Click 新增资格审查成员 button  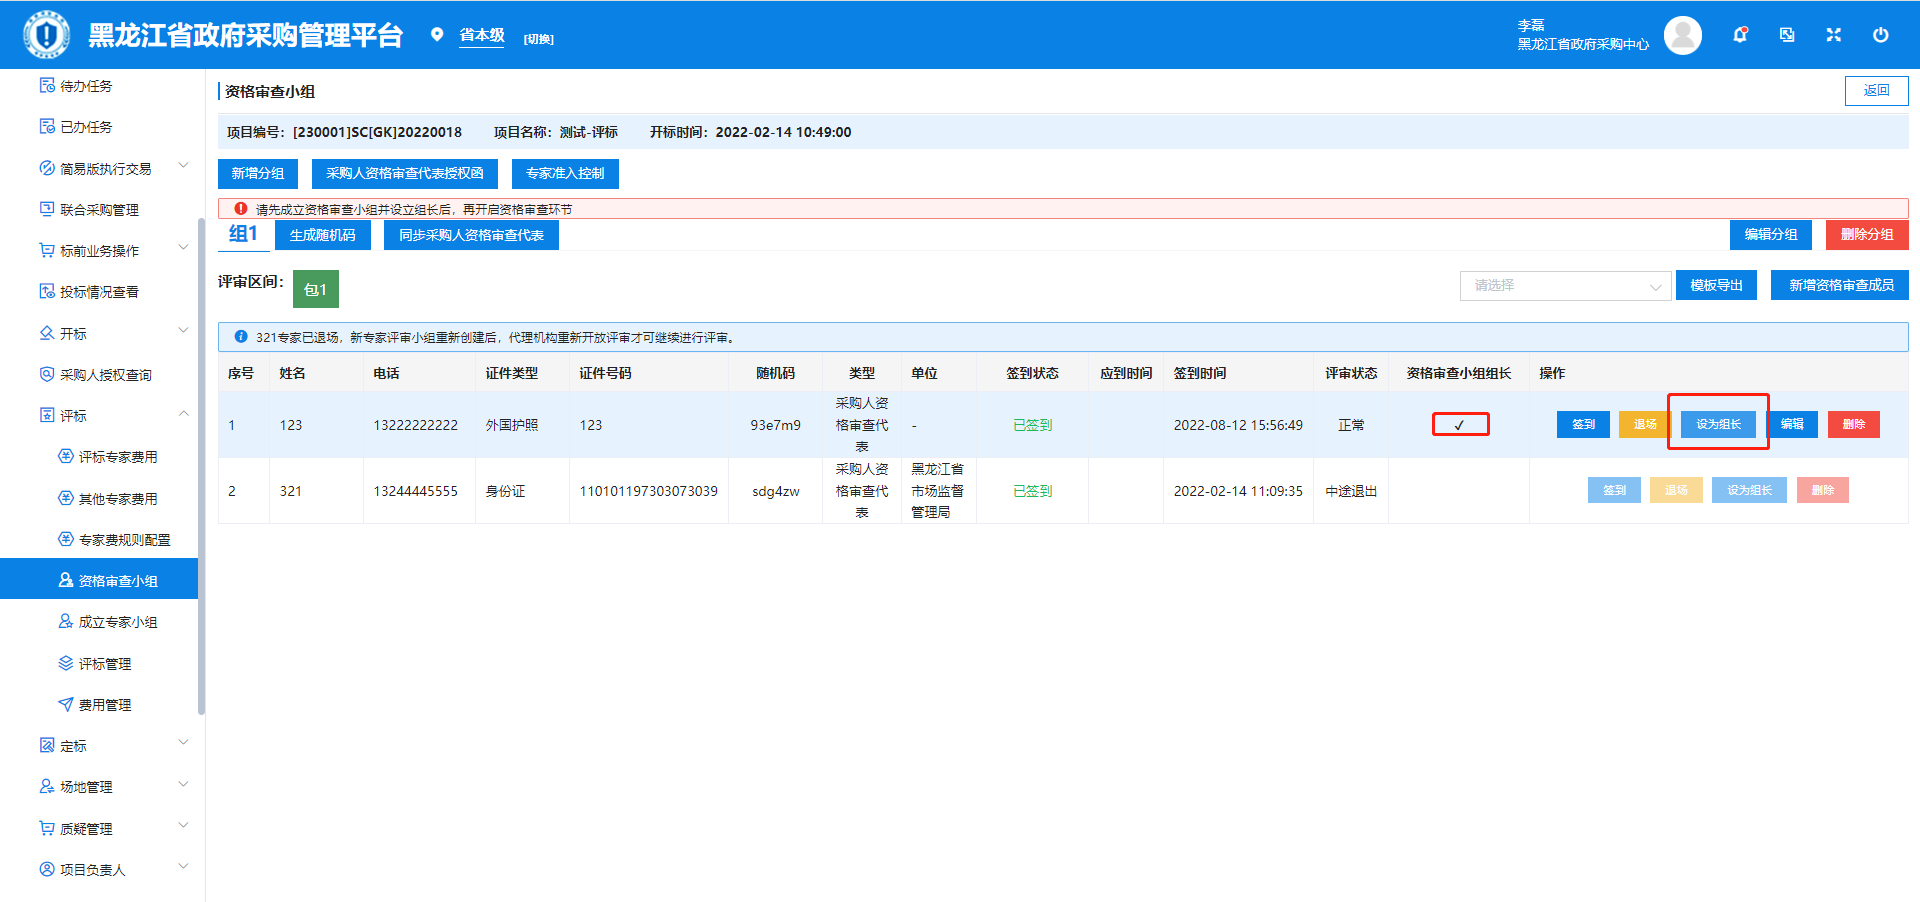coord(1840,285)
